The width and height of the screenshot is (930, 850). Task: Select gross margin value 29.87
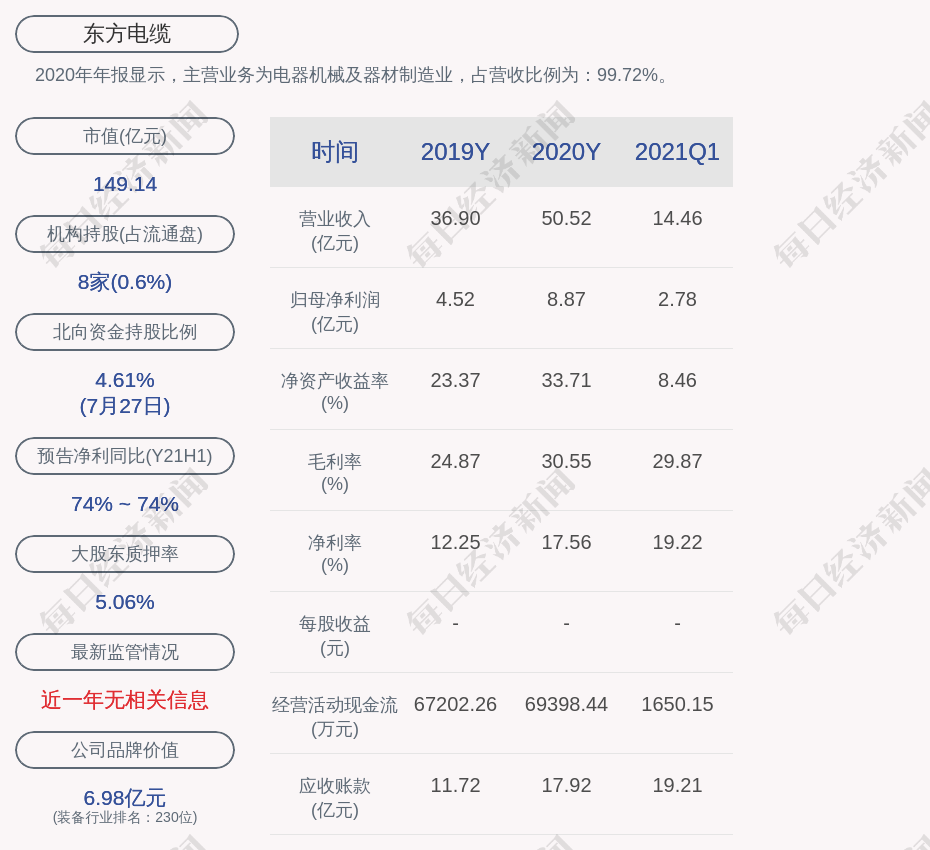pyautogui.click(x=677, y=461)
